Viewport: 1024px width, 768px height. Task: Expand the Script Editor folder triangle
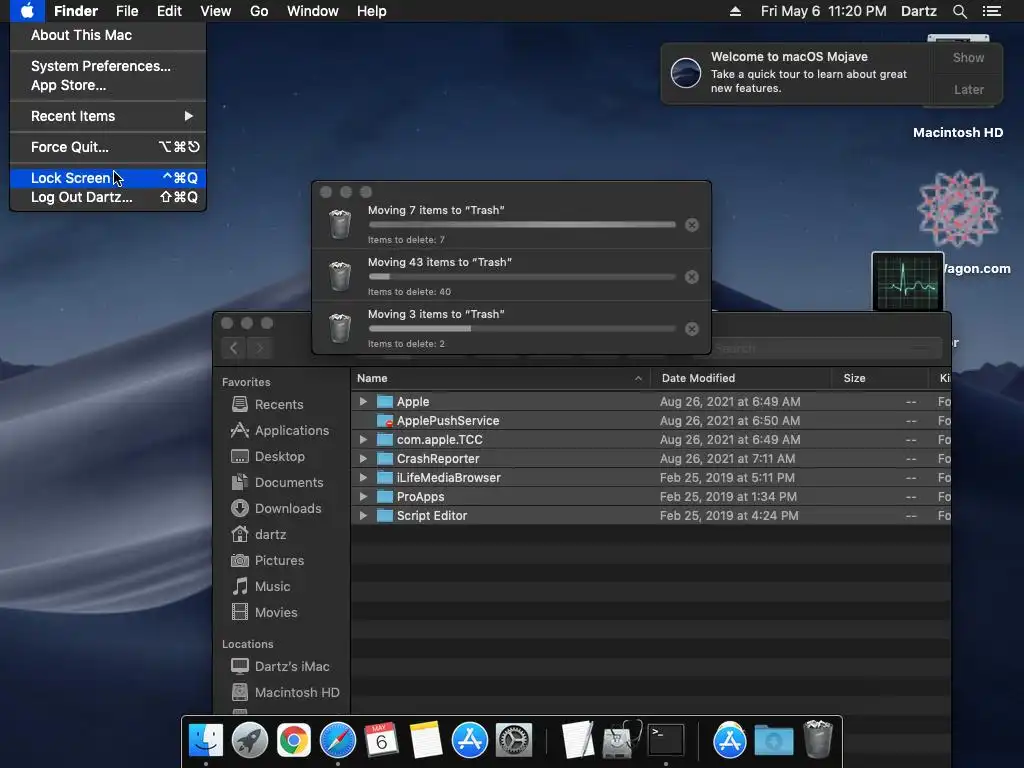[x=363, y=515]
